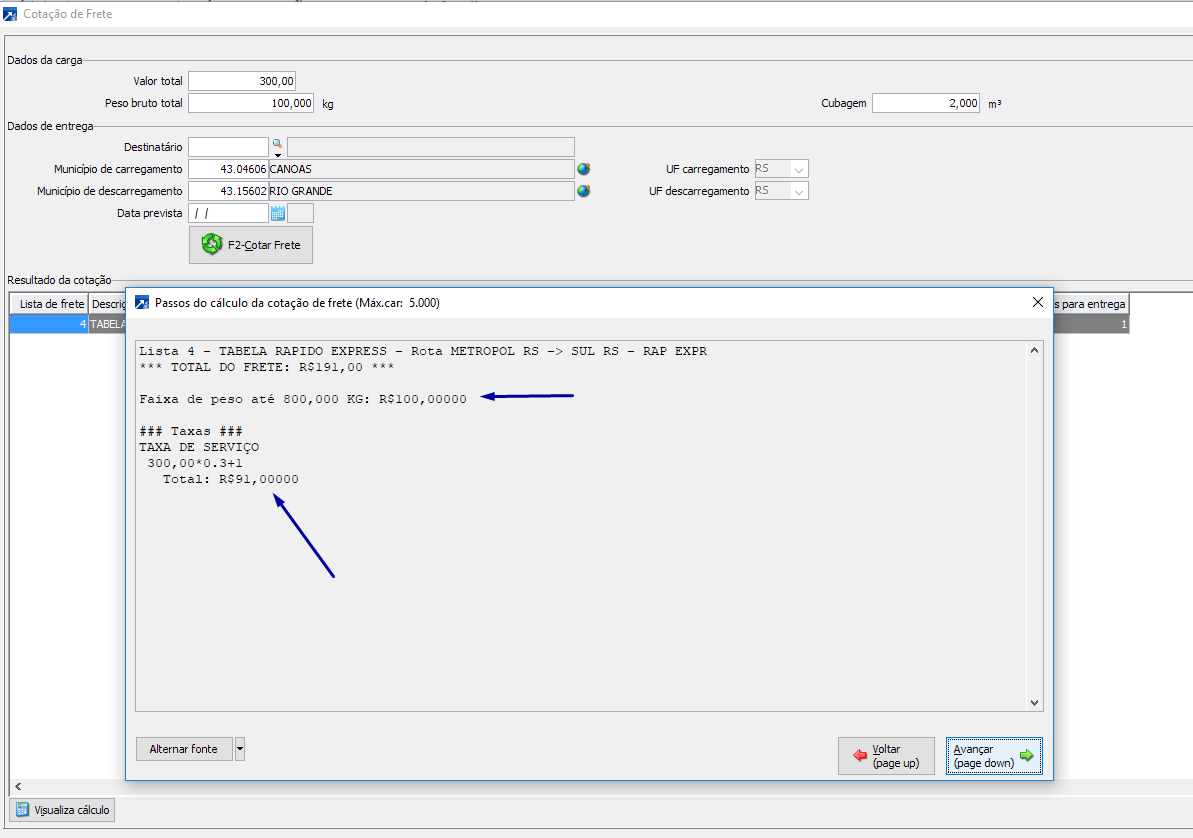This screenshot has height=838, width=1193.
Task: Focus the Peso bruto total field
Action: (251, 103)
